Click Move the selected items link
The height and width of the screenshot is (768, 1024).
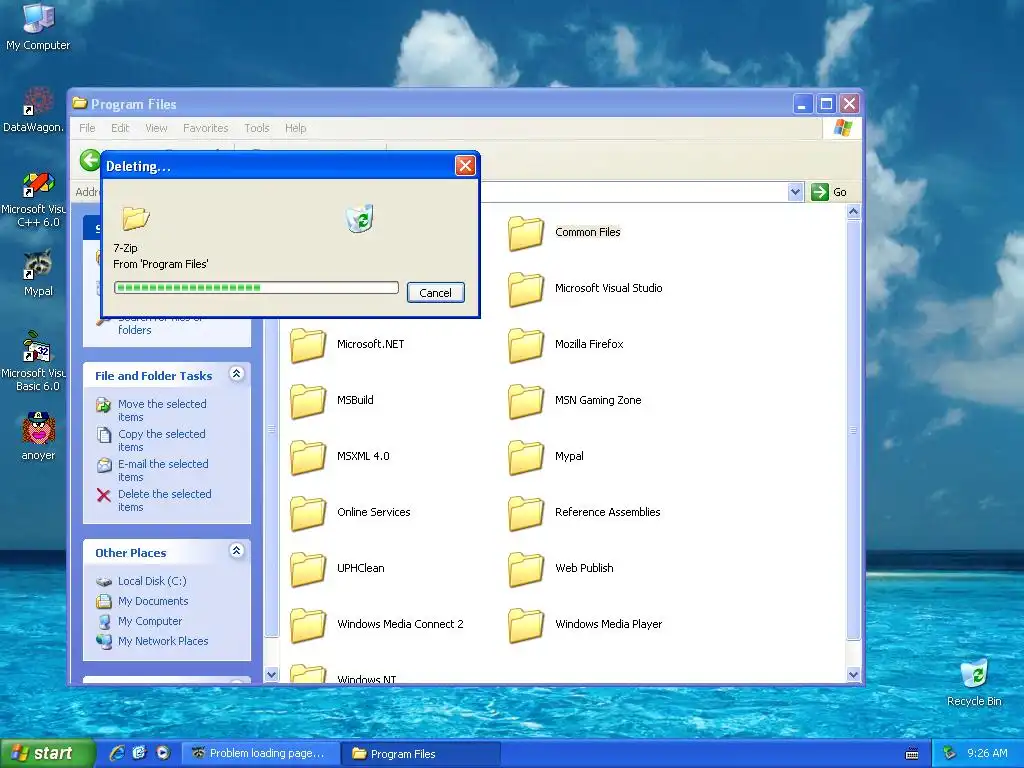pos(162,410)
